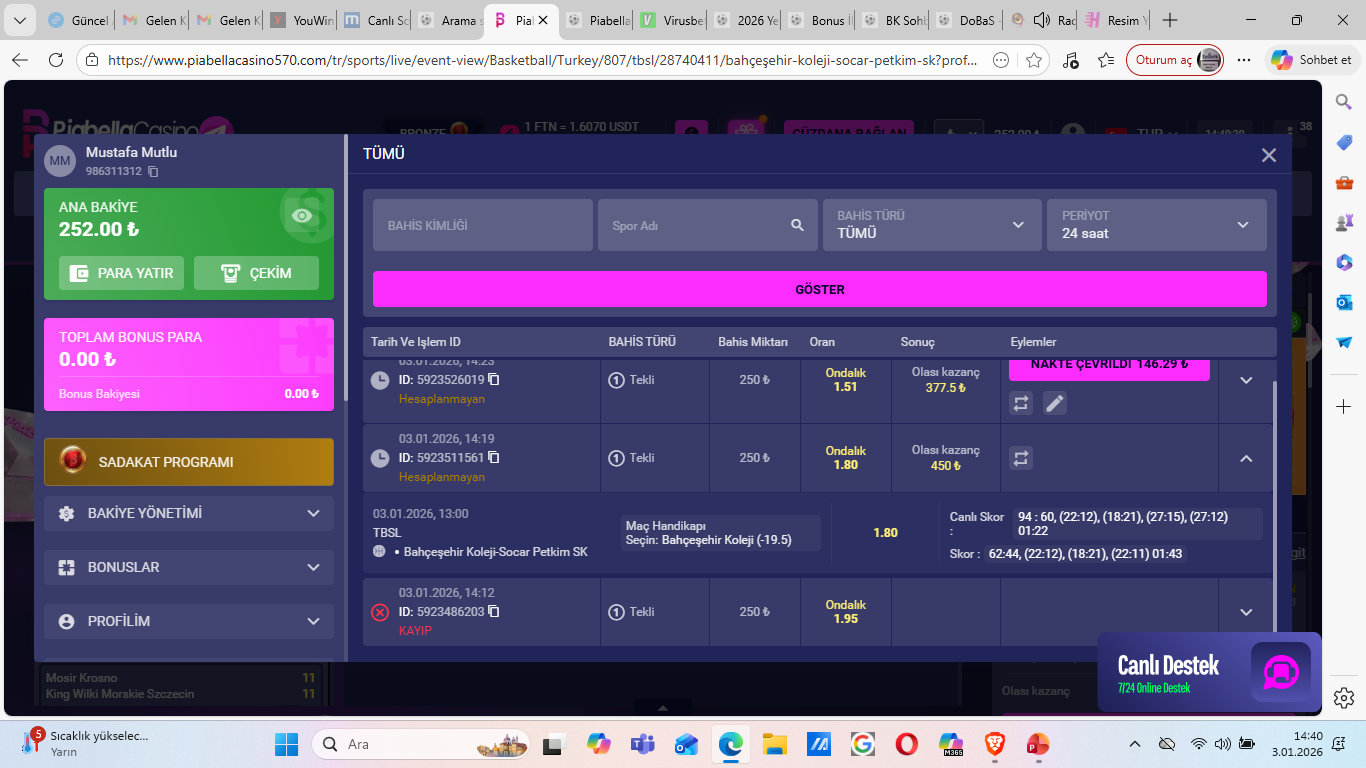This screenshot has width=1366, height=768.
Task: Click the pending clock icon of bet 5923511561
Action: tap(380, 458)
